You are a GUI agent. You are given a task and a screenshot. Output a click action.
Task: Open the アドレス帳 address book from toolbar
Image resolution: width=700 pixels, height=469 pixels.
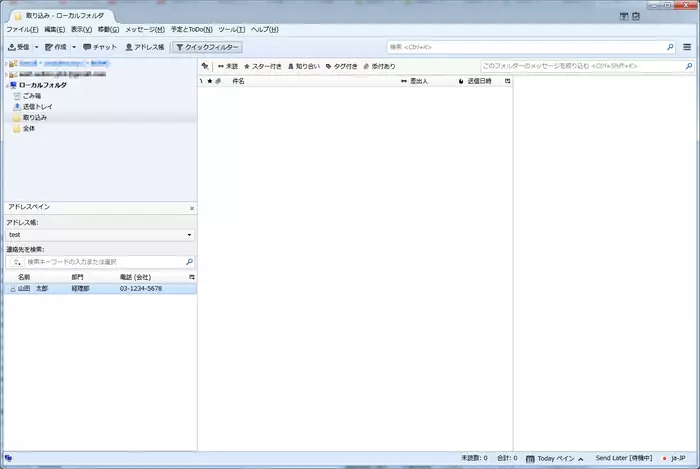[145, 47]
